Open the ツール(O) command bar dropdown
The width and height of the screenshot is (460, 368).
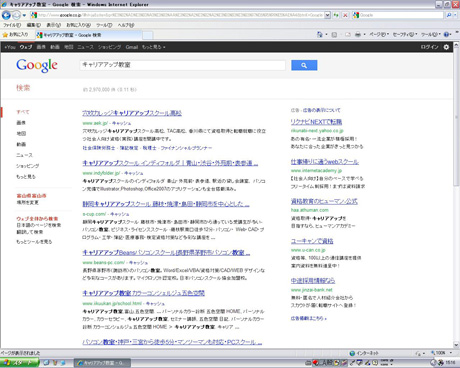point(431,34)
